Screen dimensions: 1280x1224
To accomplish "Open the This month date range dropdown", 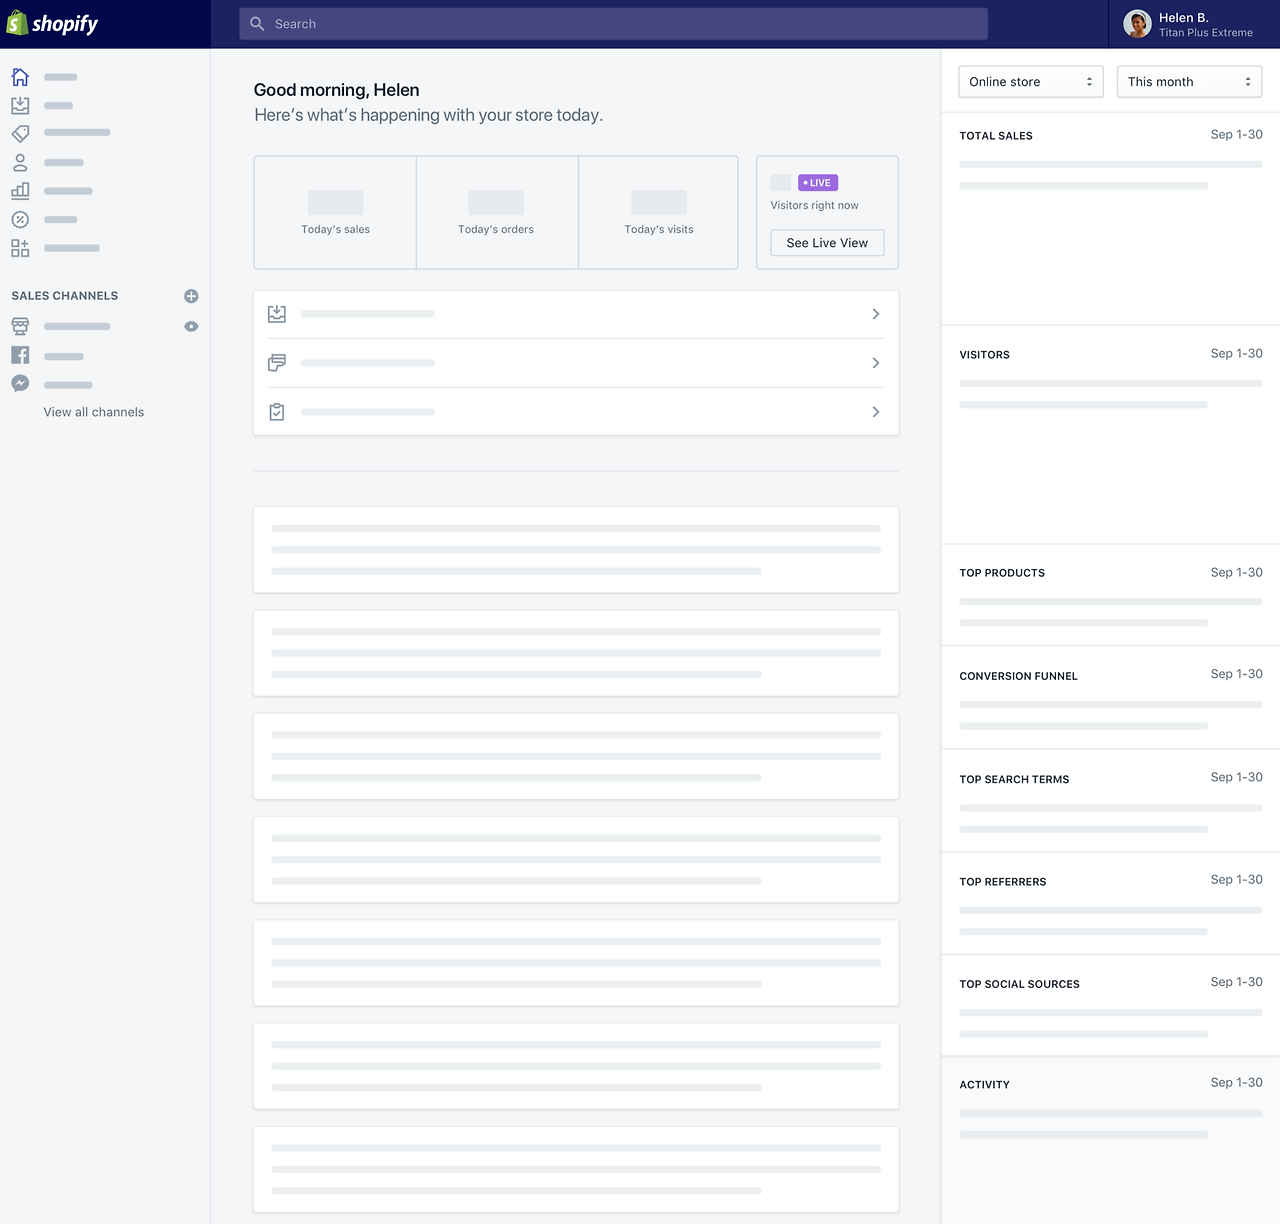I will 1189,82.
